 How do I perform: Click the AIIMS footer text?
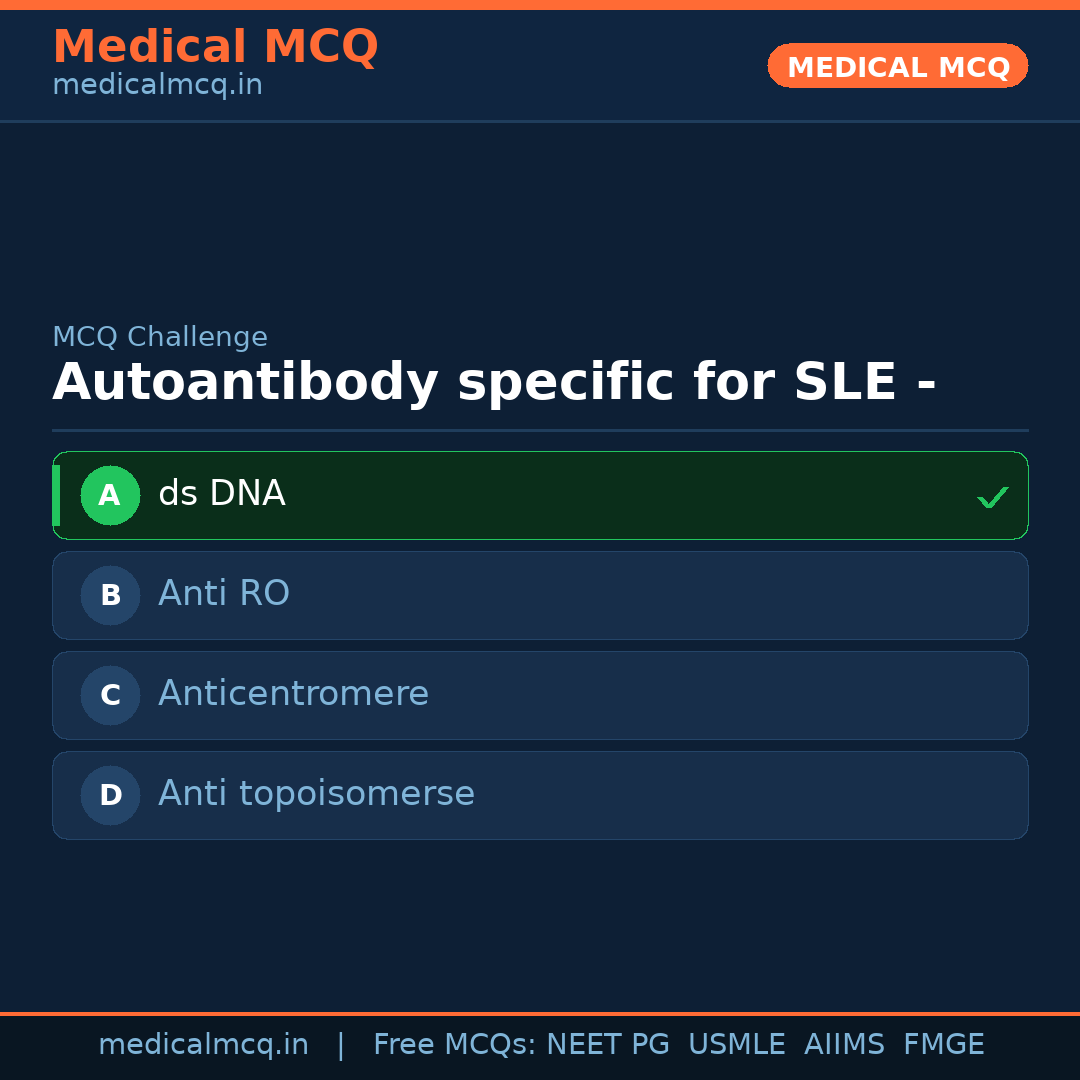(844, 1045)
